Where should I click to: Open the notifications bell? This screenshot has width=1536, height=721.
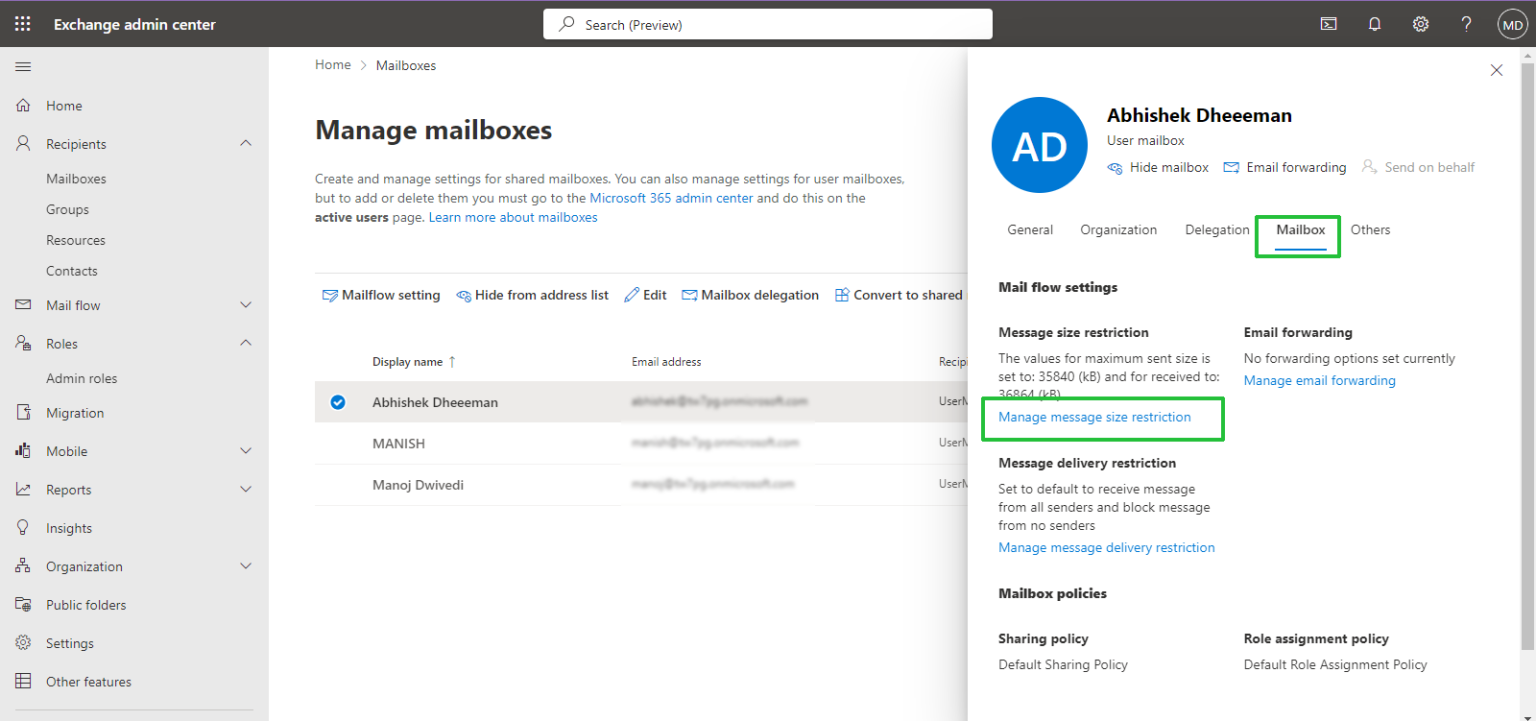(x=1374, y=23)
